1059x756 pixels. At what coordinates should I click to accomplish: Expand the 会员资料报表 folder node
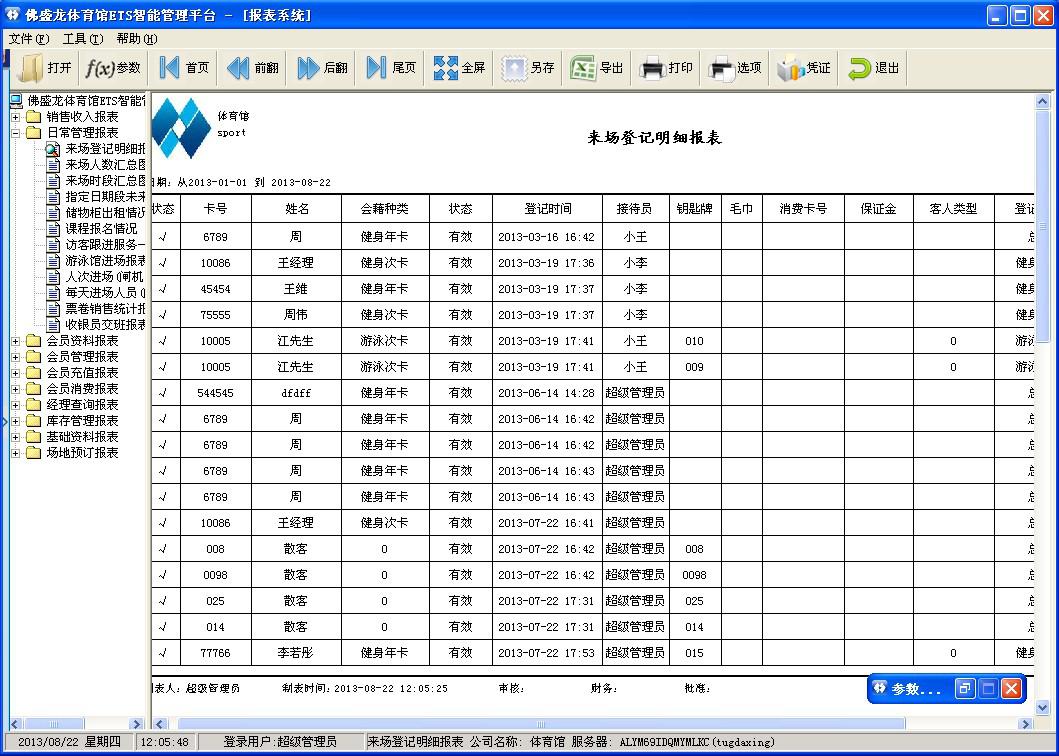[x=16, y=341]
